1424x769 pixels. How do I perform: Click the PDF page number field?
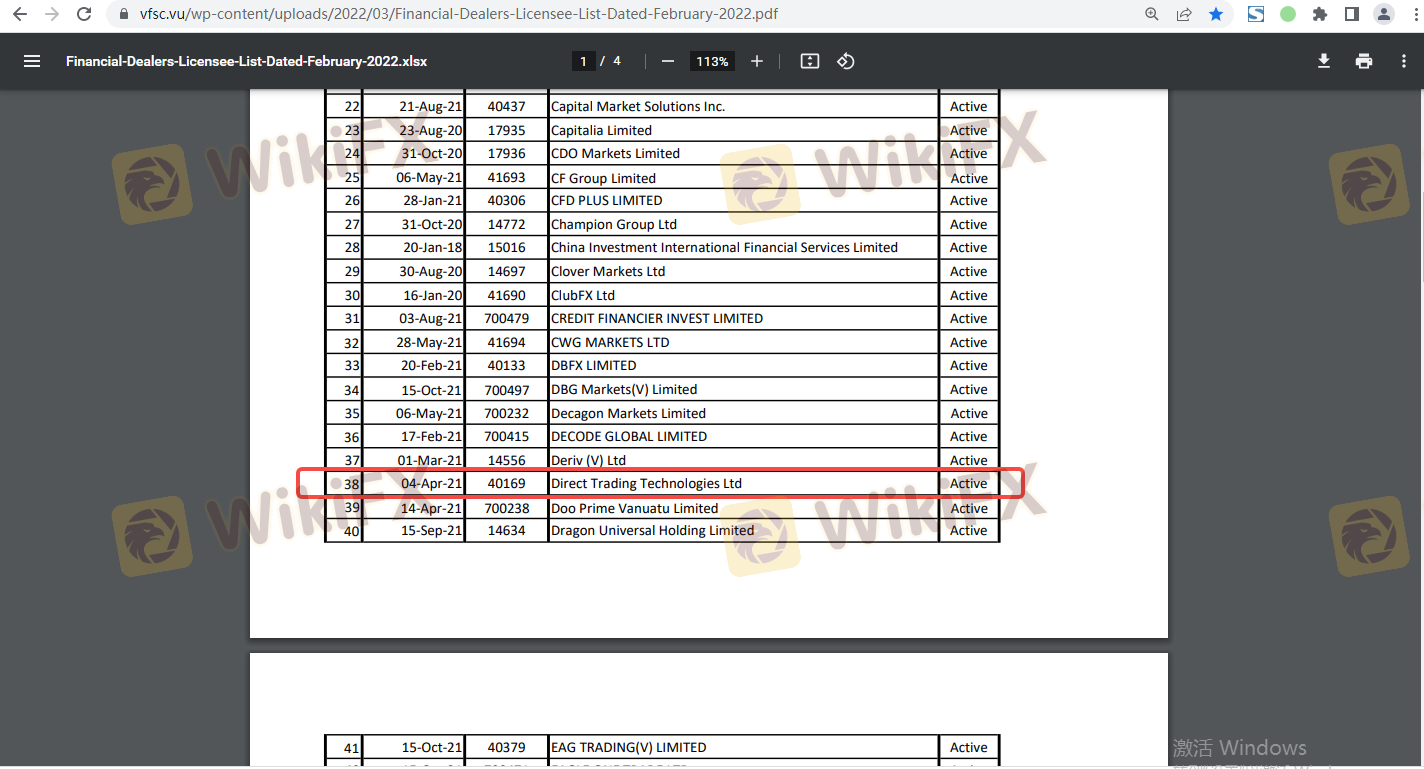pyautogui.click(x=583, y=61)
